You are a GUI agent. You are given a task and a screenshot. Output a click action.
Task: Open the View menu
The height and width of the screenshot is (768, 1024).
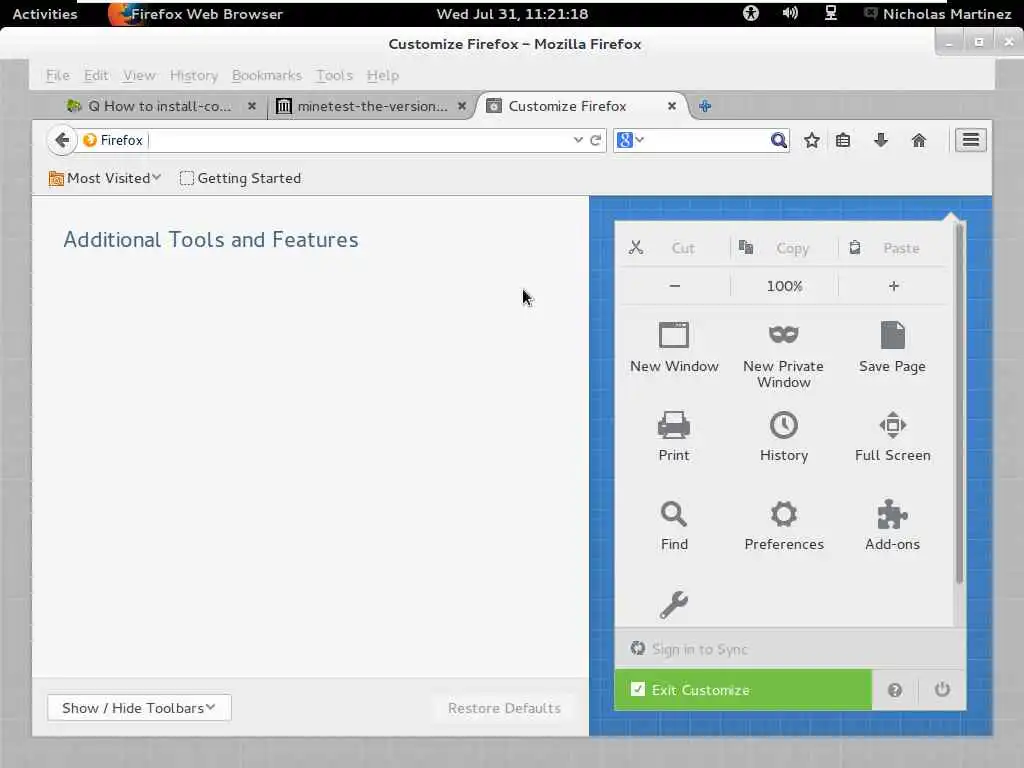pos(139,75)
